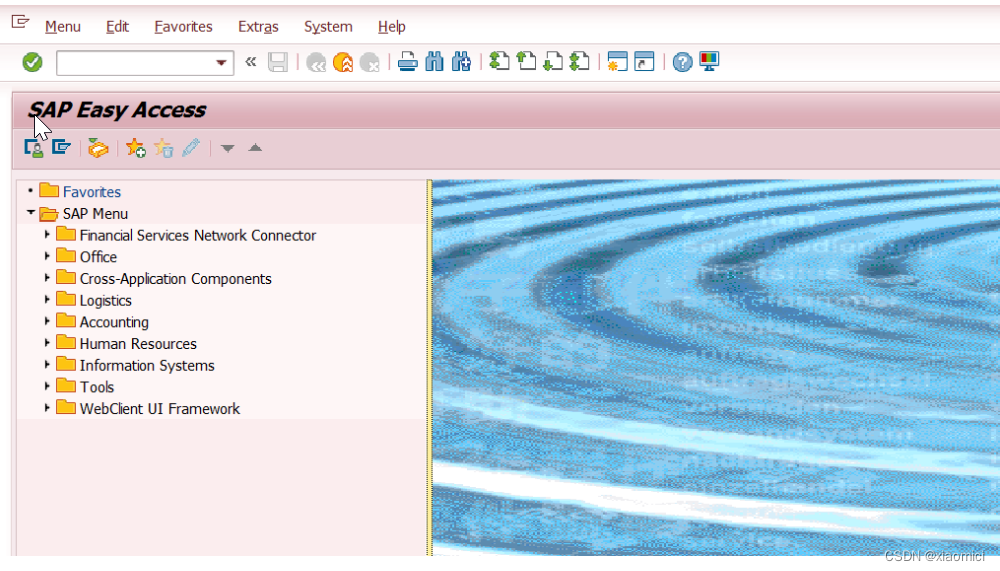The width and height of the screenshot is (1000, 571).
Task: Click the Generate Shortcut icon
Action: [644, 61]
